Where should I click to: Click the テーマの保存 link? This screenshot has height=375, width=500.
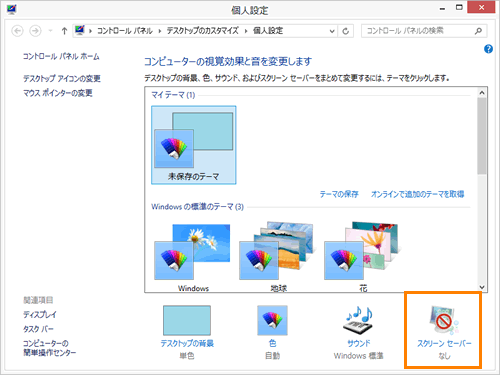[x=339, y=194]
